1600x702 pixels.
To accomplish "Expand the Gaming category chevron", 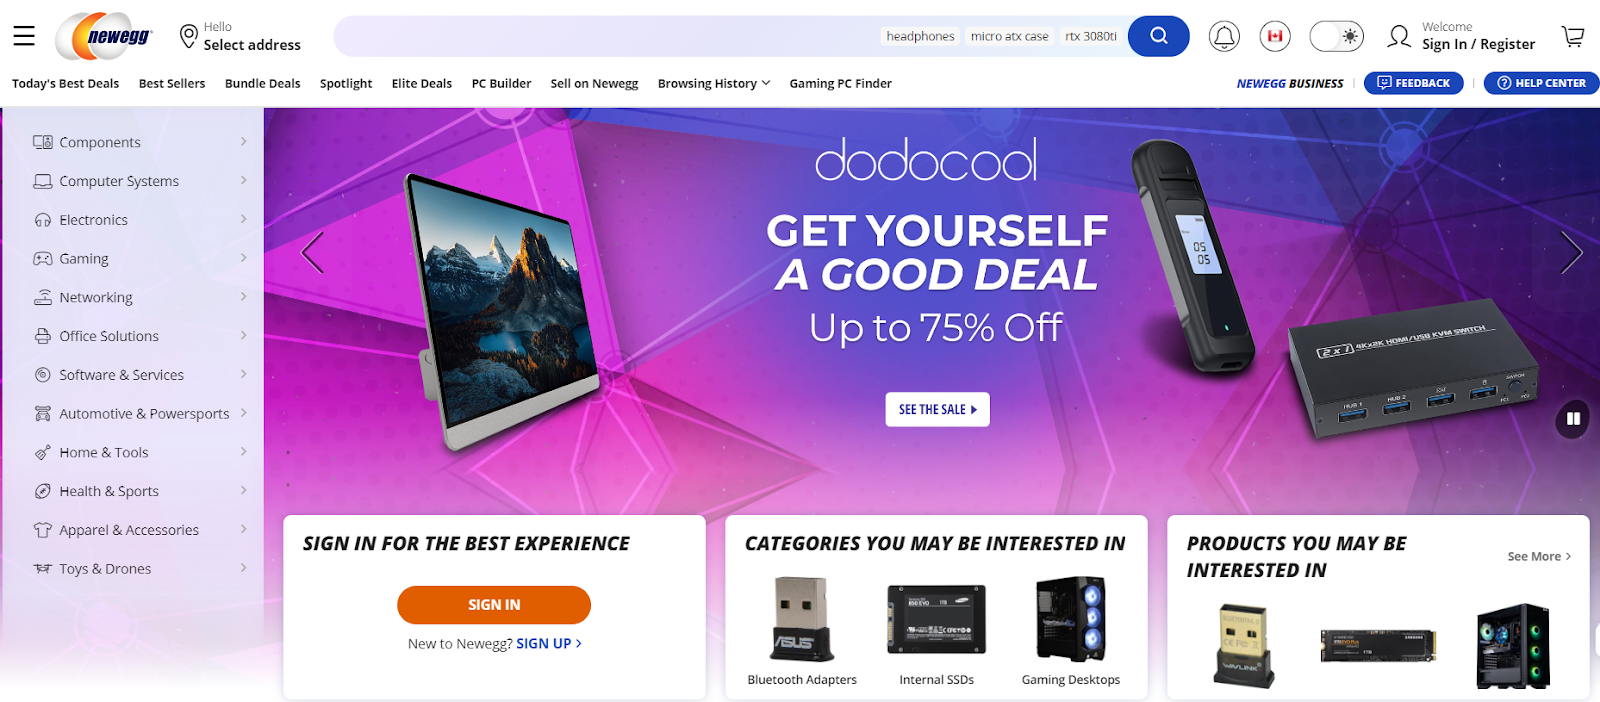I will (243, 258).
